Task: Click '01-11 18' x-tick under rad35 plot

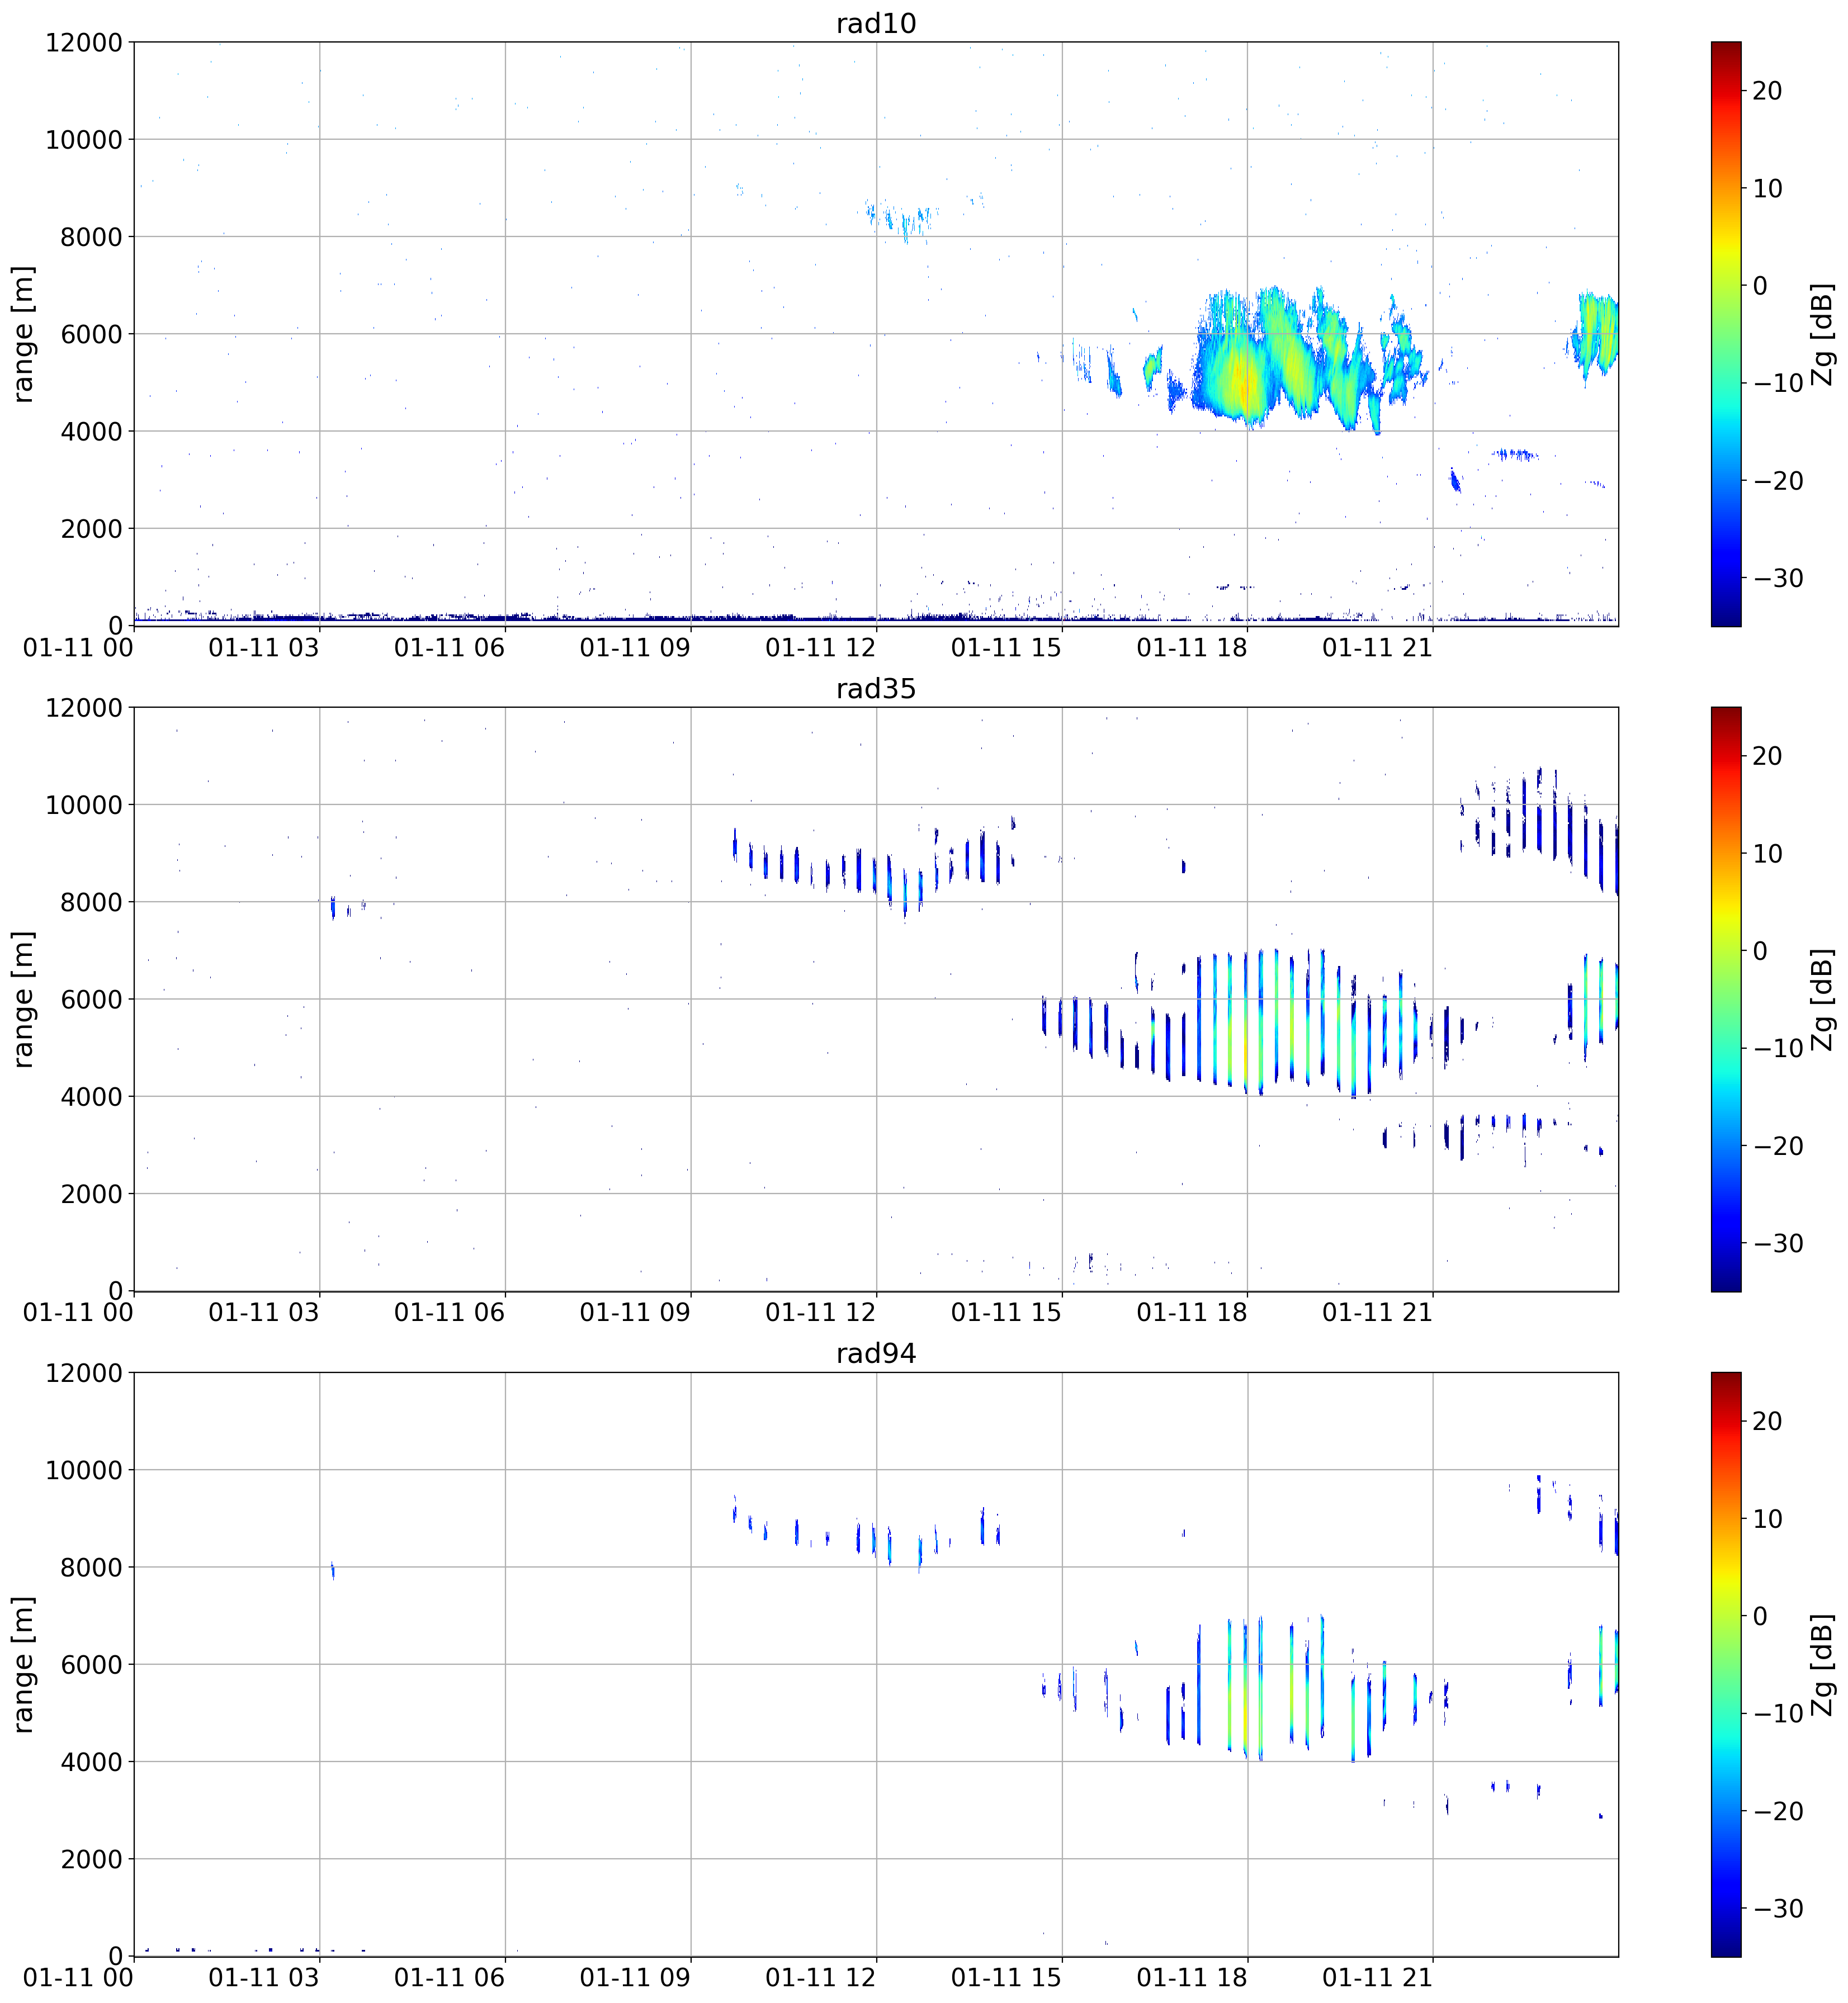Action: pyautogui.click(x=1192, y=1313)
